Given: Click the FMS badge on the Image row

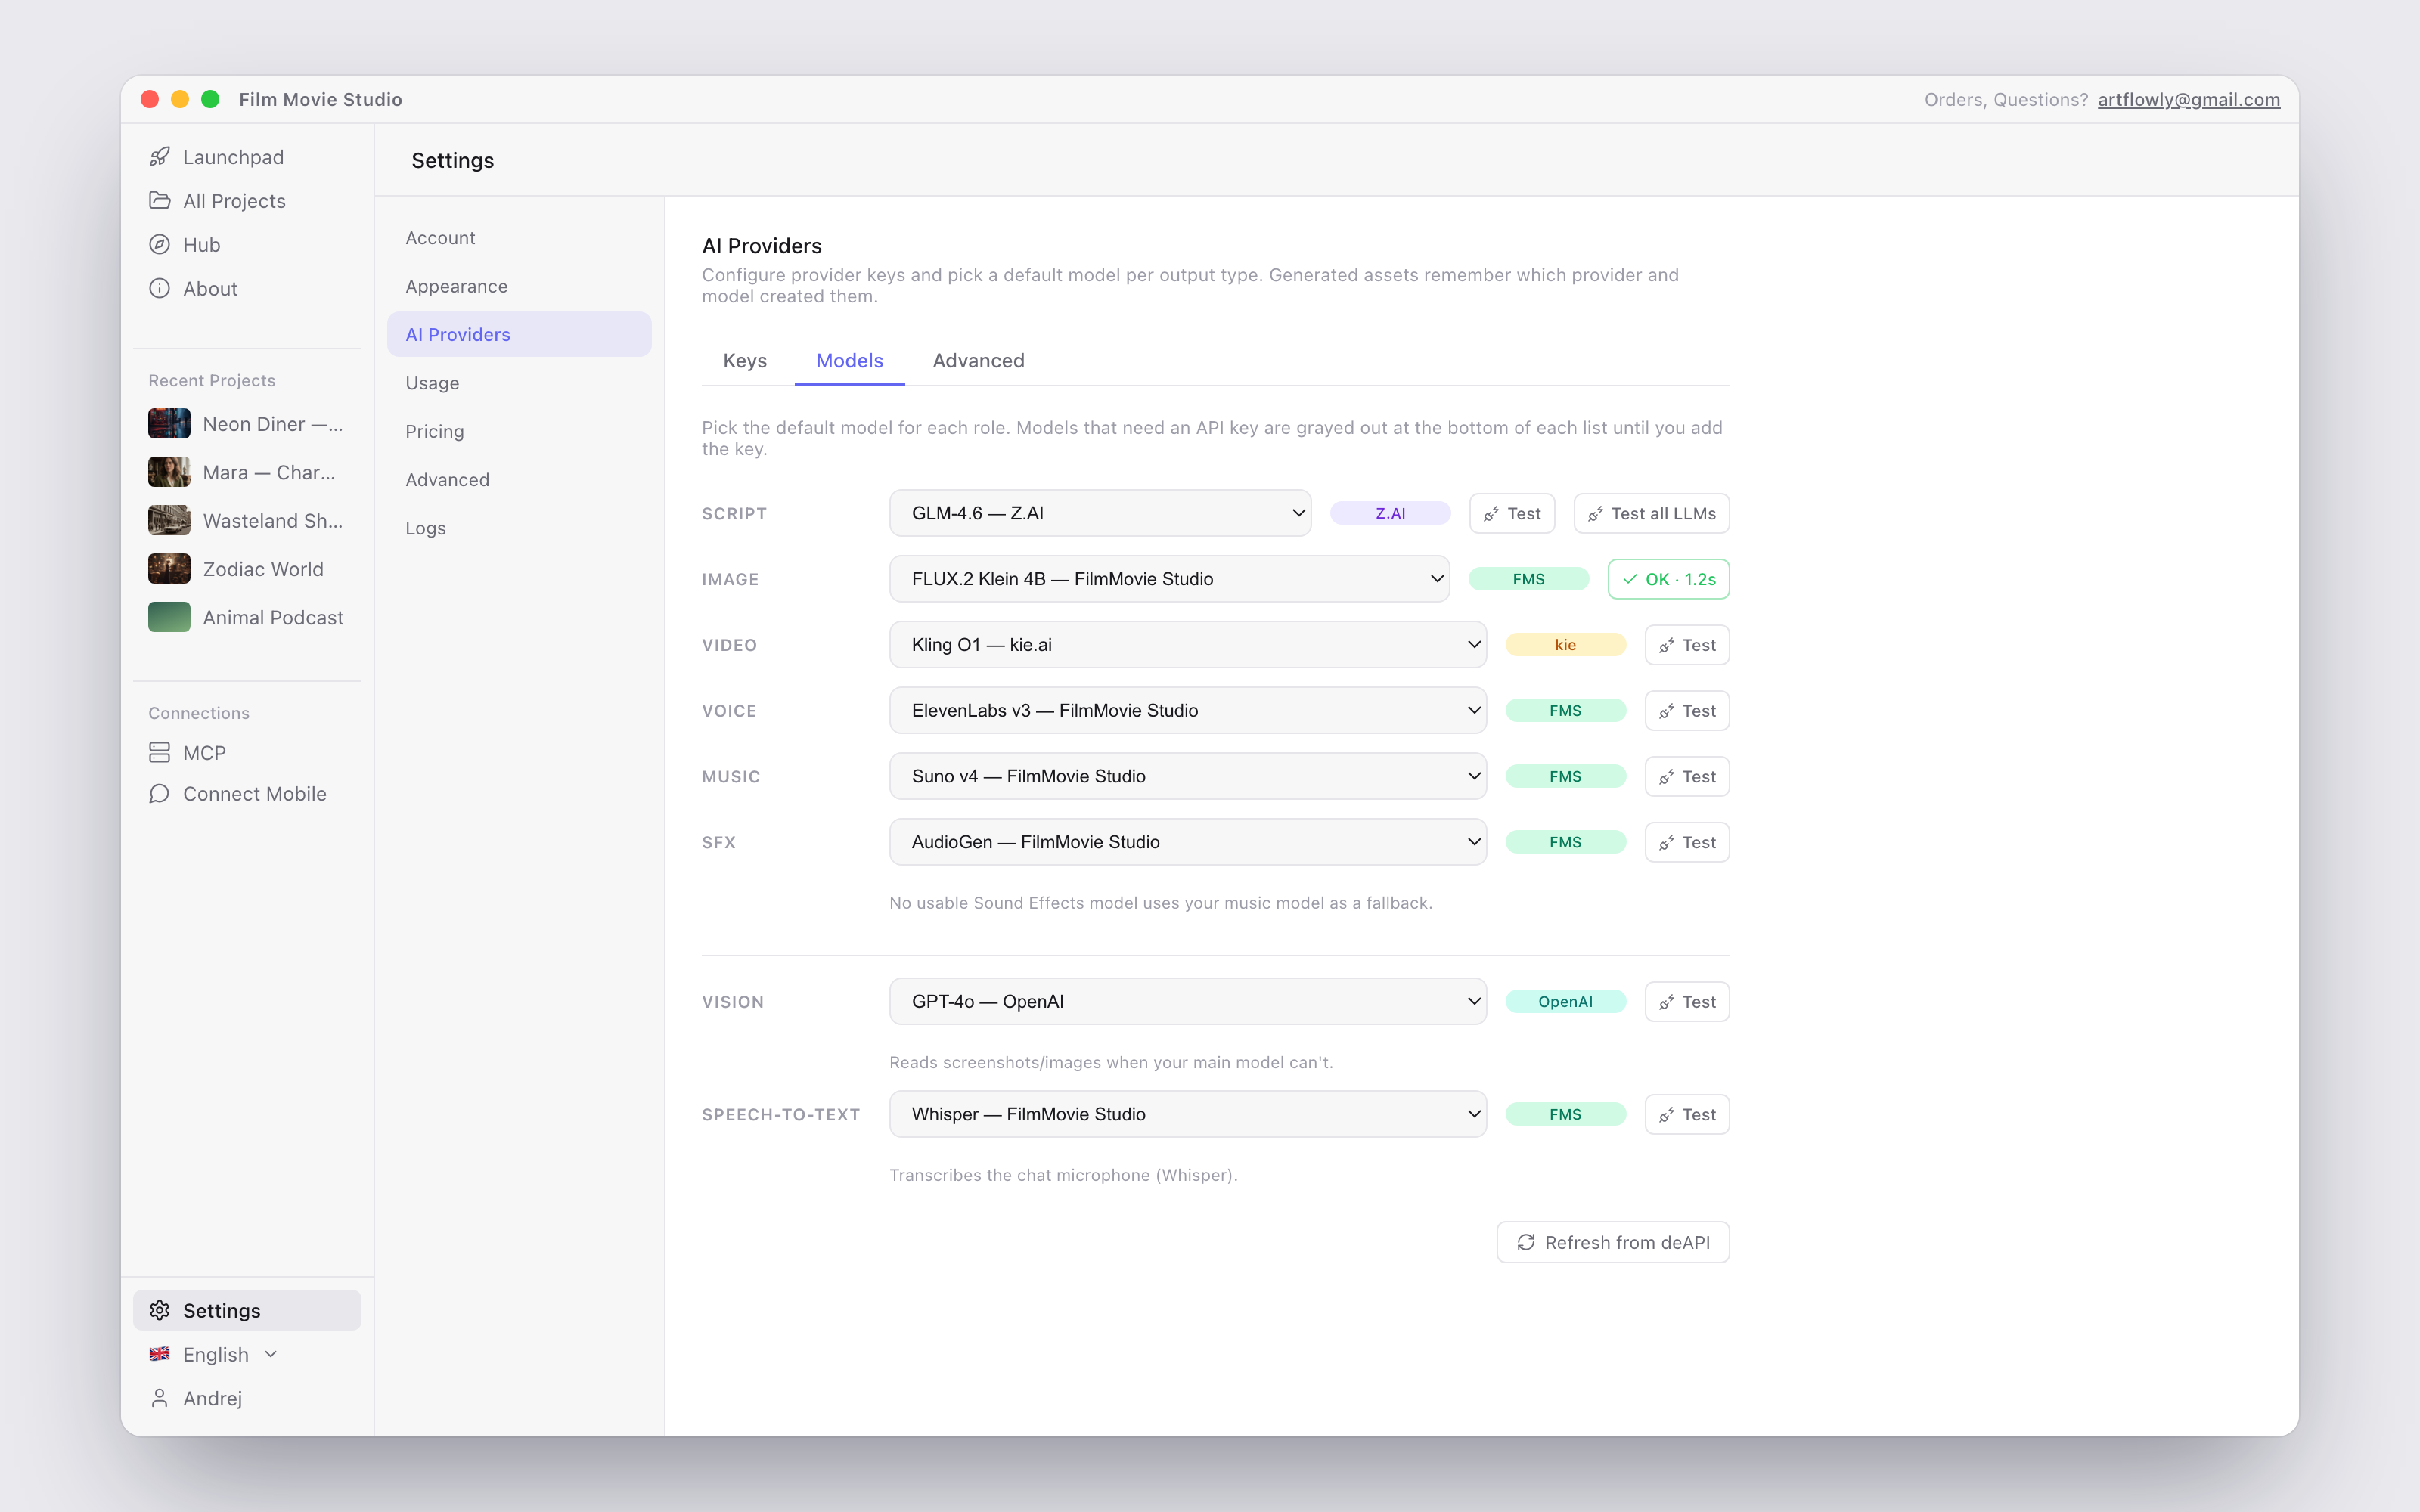Looking at the screenshot, I should click(1528, 579).
